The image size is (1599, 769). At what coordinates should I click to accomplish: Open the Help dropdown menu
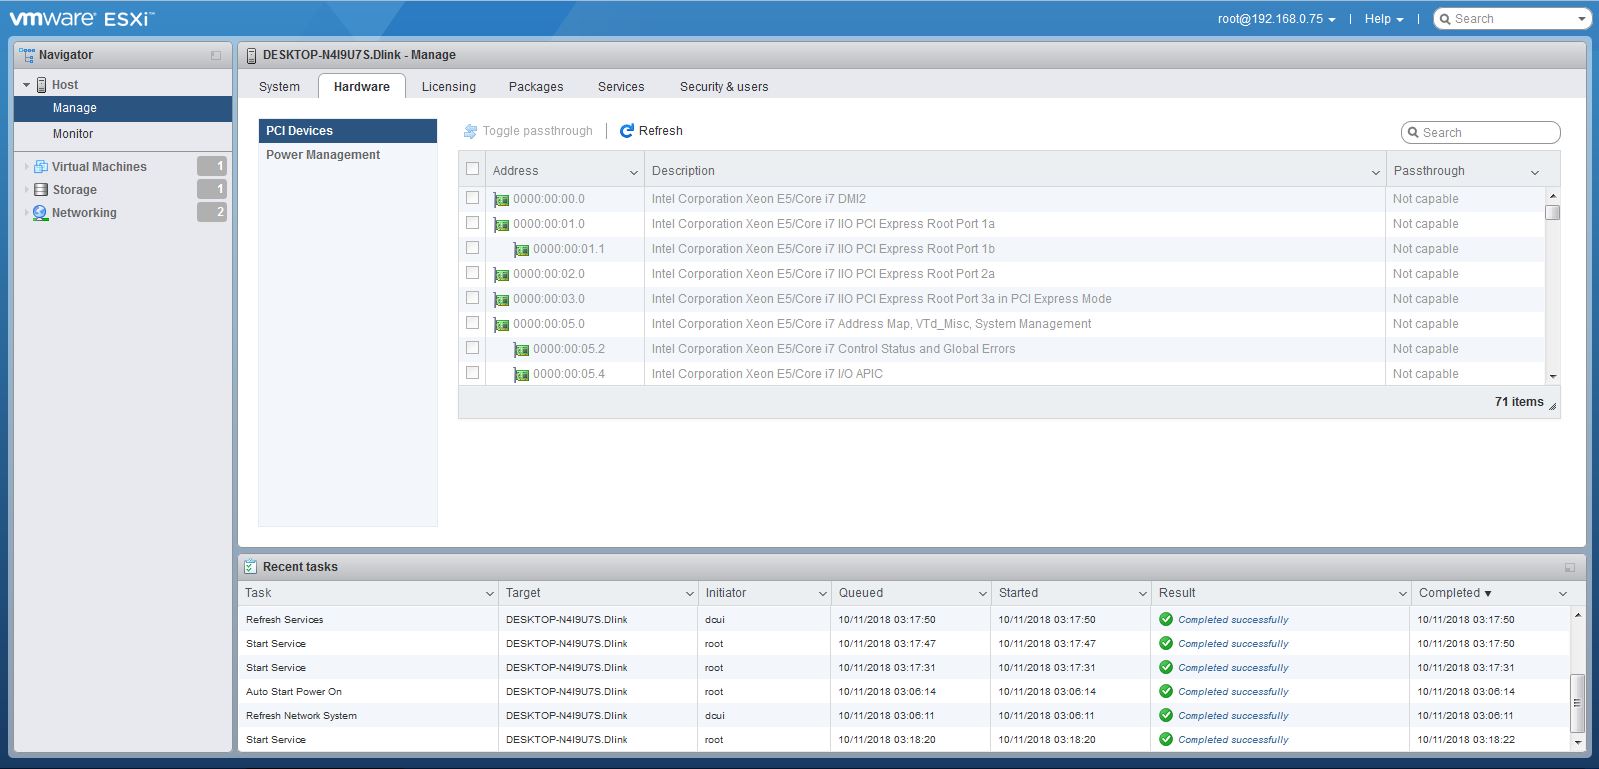pos(1384,19)
